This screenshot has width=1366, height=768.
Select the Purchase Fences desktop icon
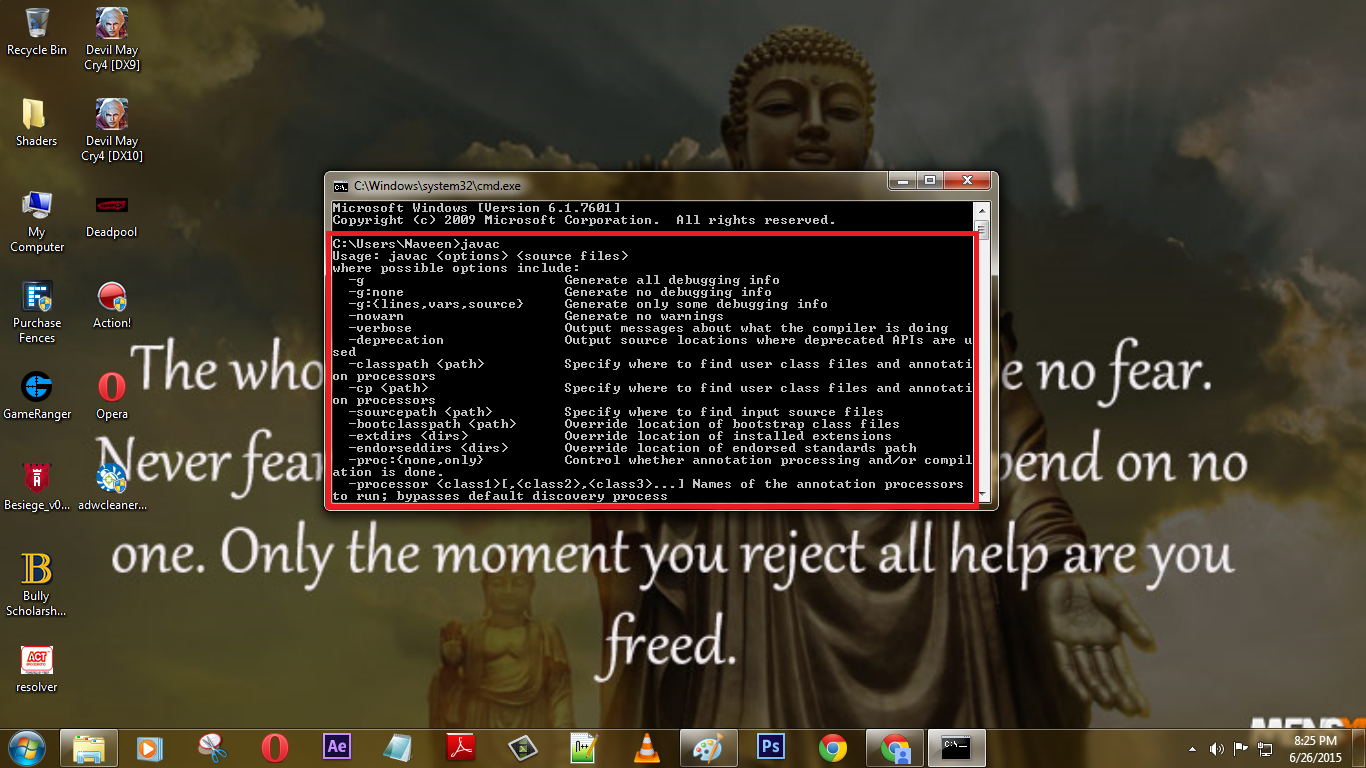(37, 312)
